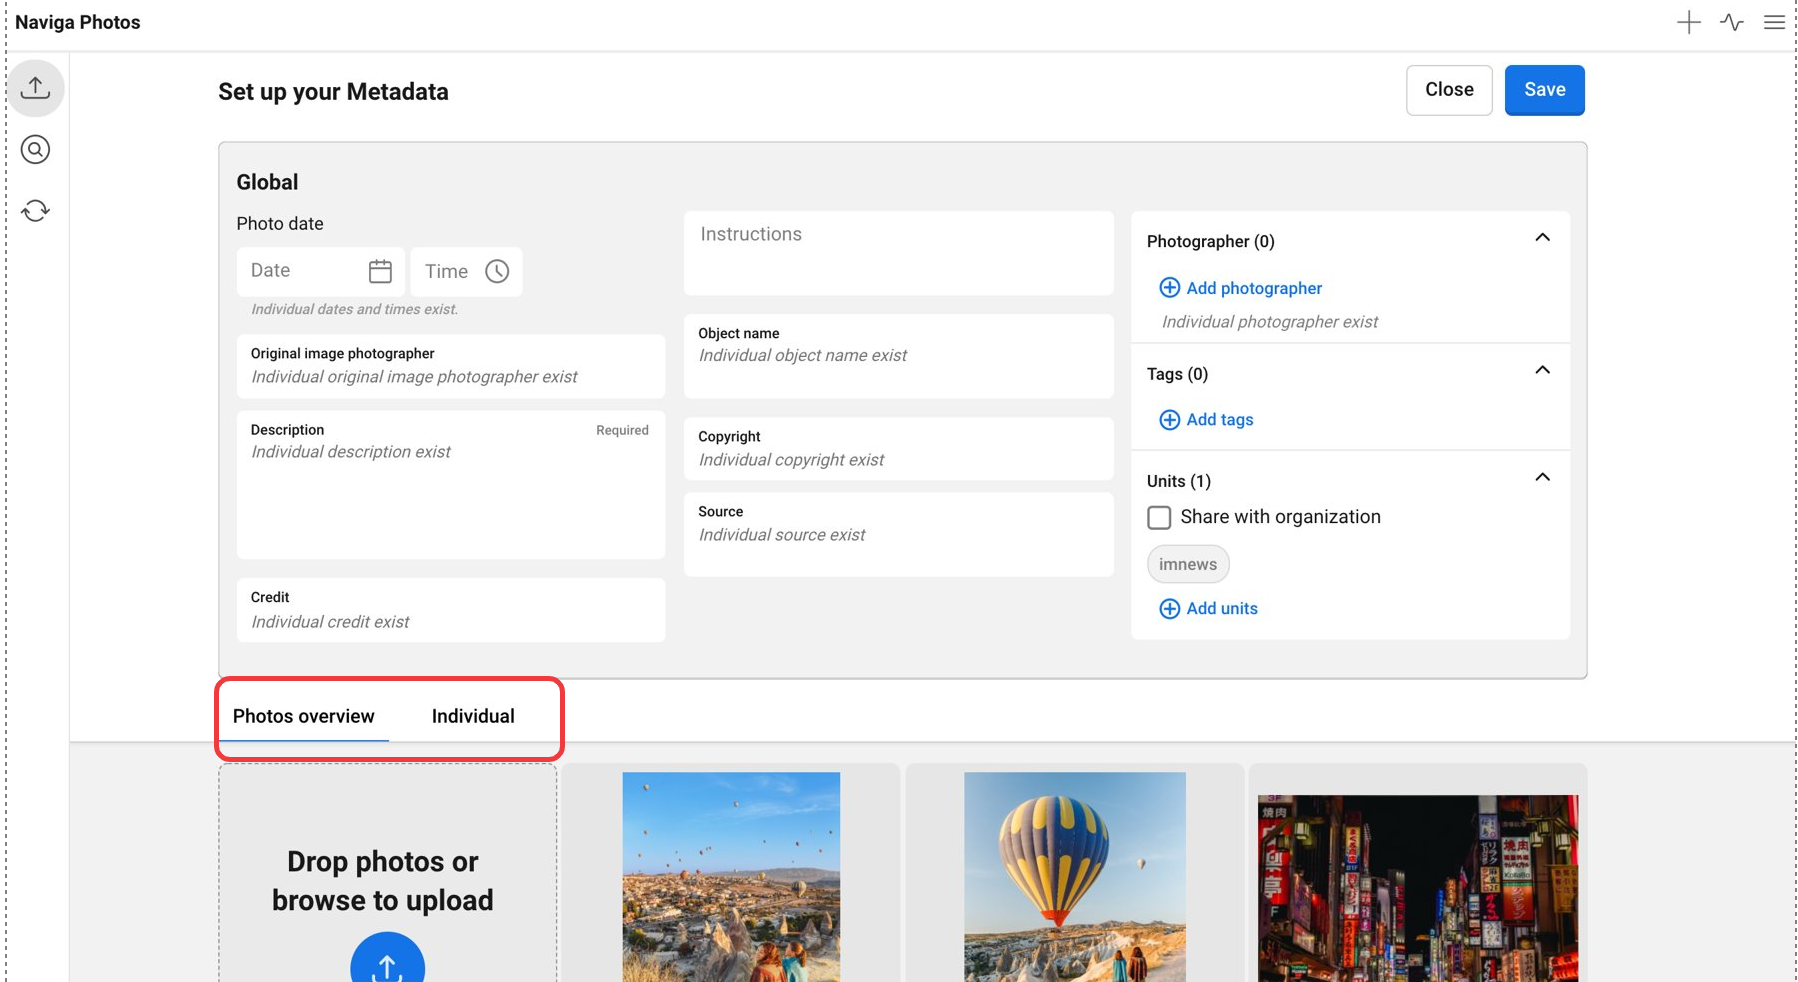Open the calendar date picker icon
Screen dimensions: 1798x982
click(380, 271)
